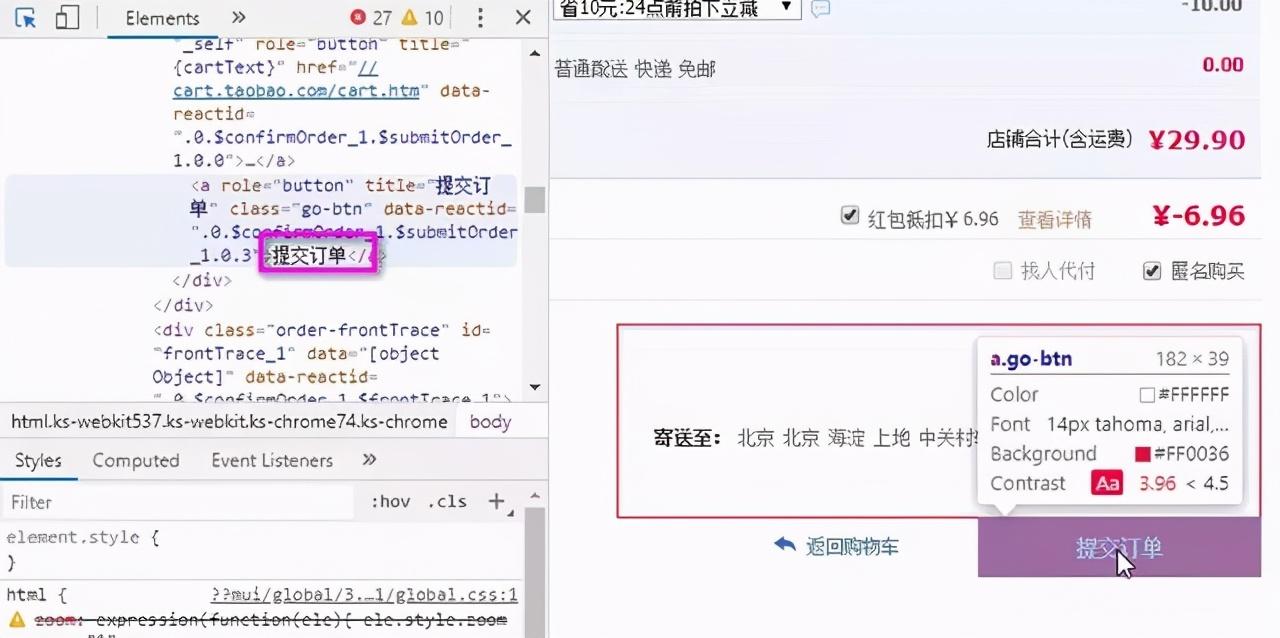Select the Event Listeners tab

pos(271,460)
